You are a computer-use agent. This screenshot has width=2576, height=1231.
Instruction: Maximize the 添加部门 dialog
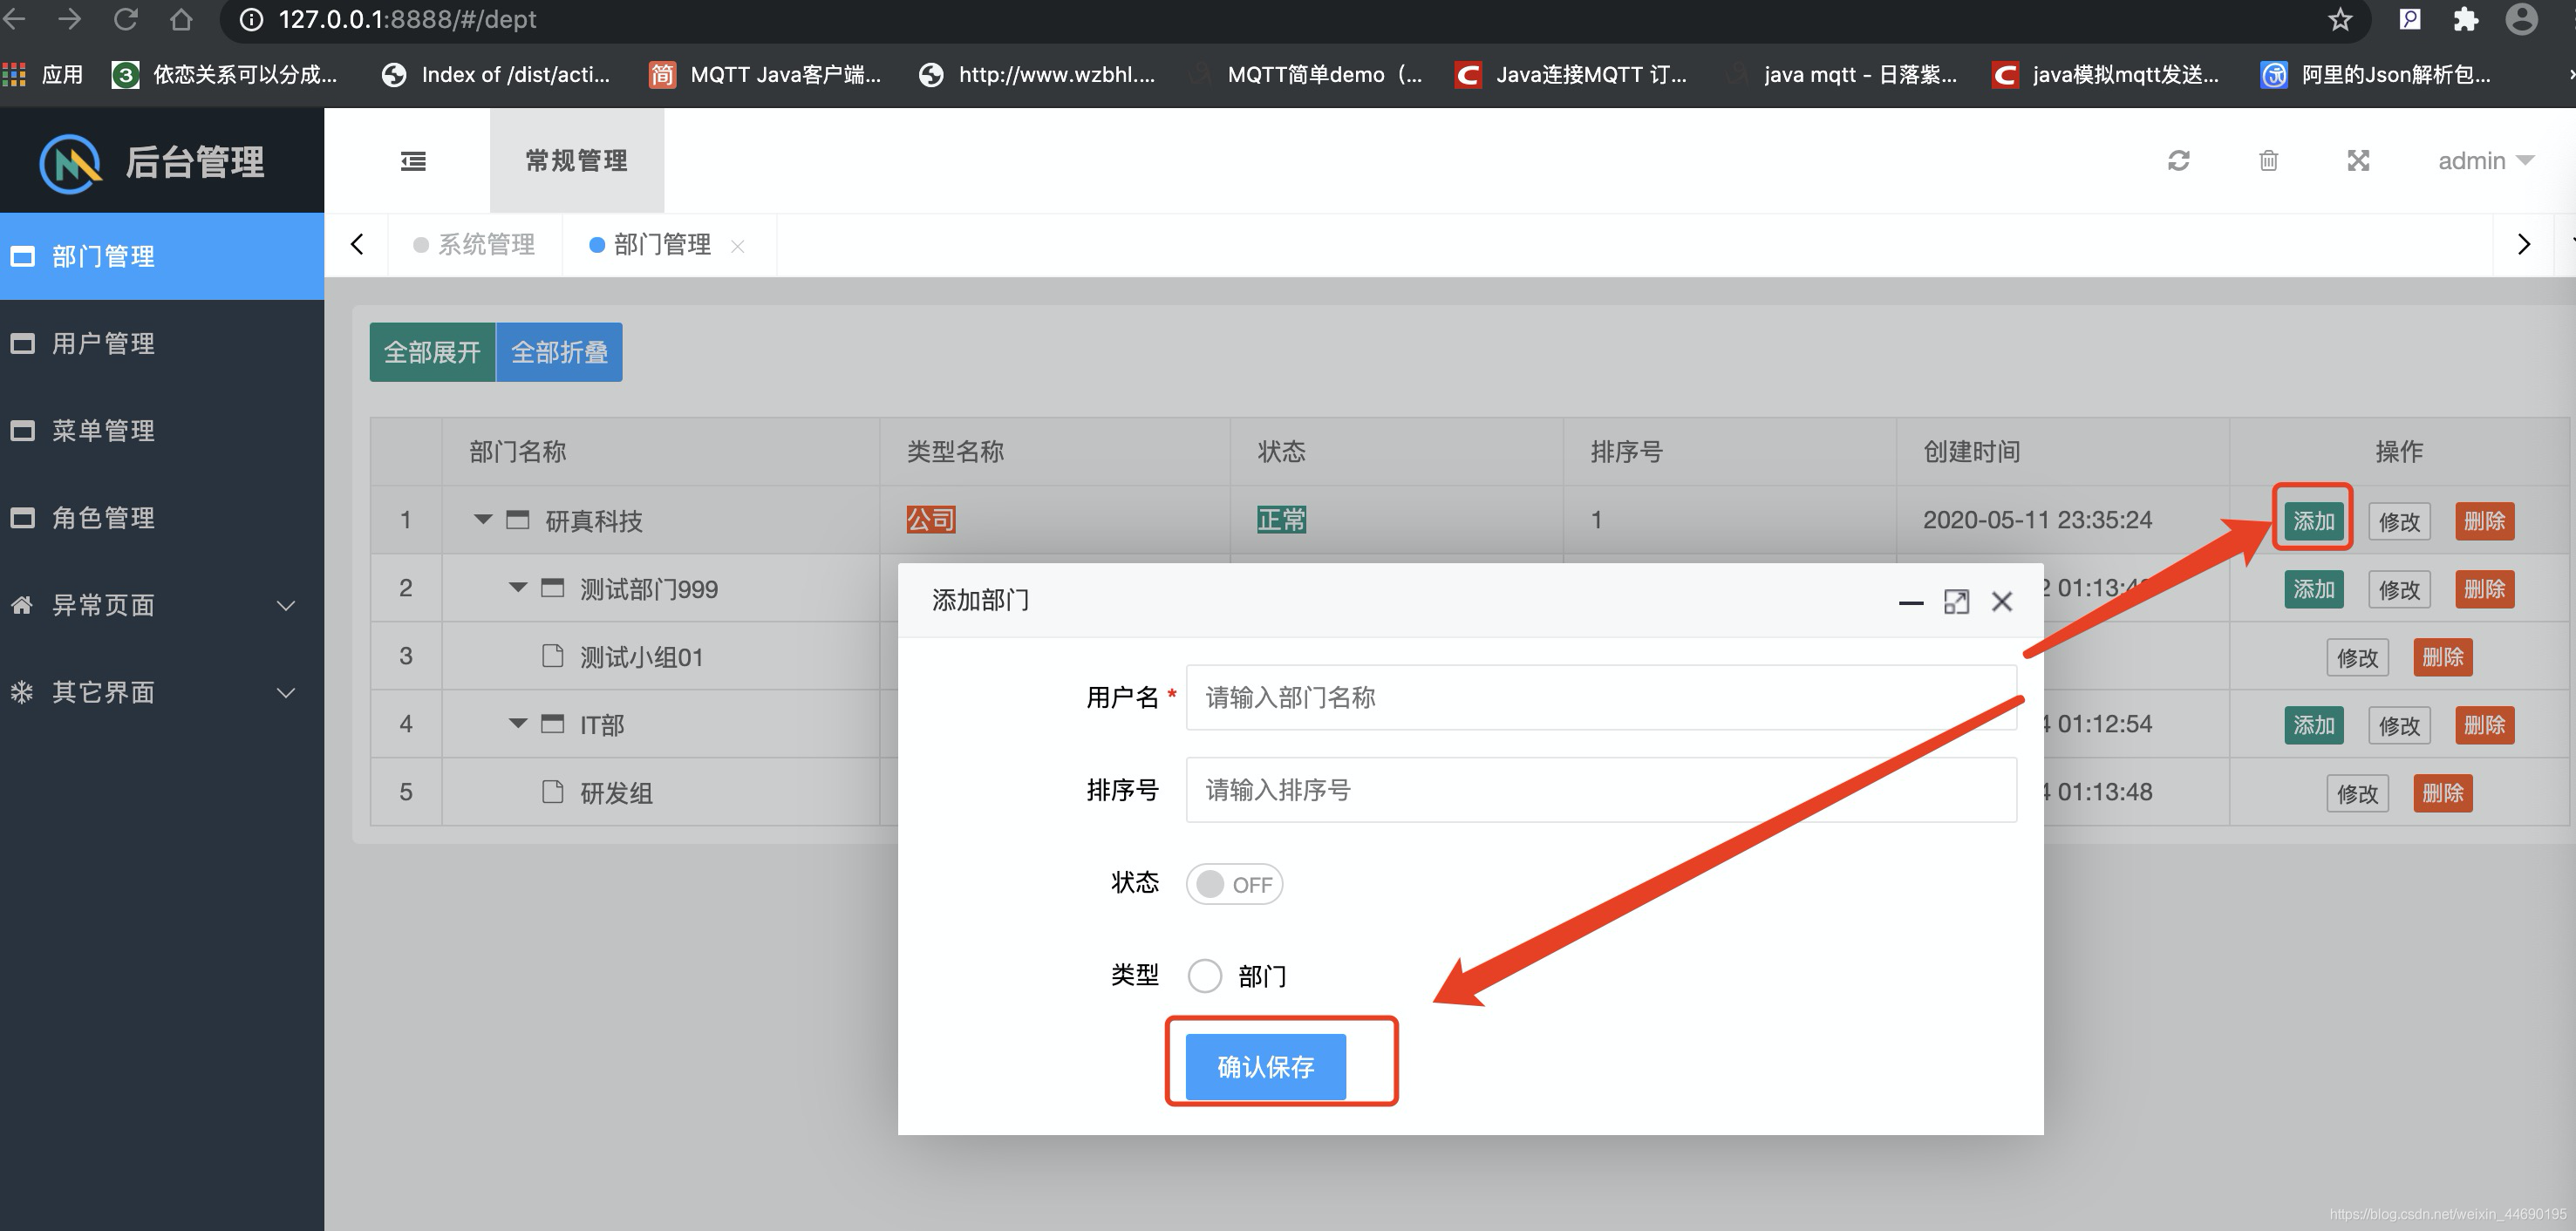point(1956,602)
